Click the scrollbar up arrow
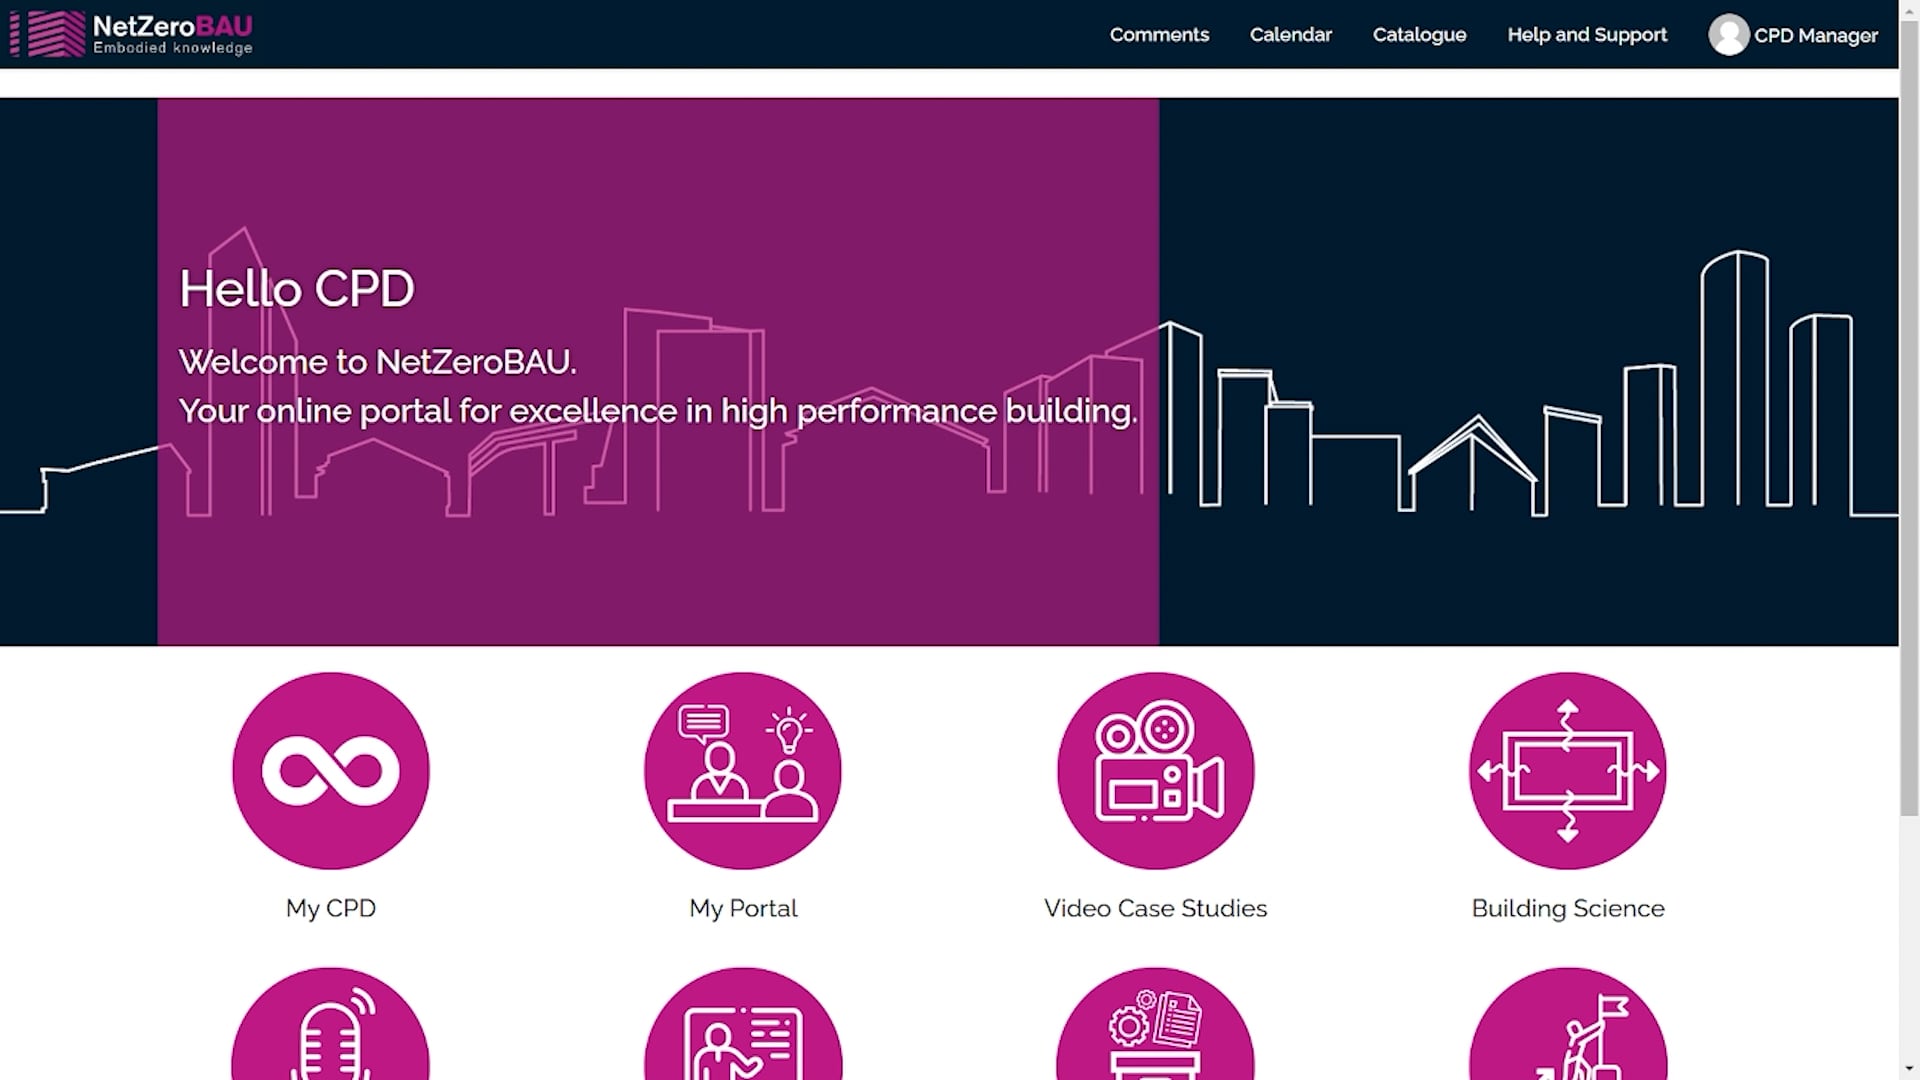This screenshot has width=1920, height=1080. 1908,10
